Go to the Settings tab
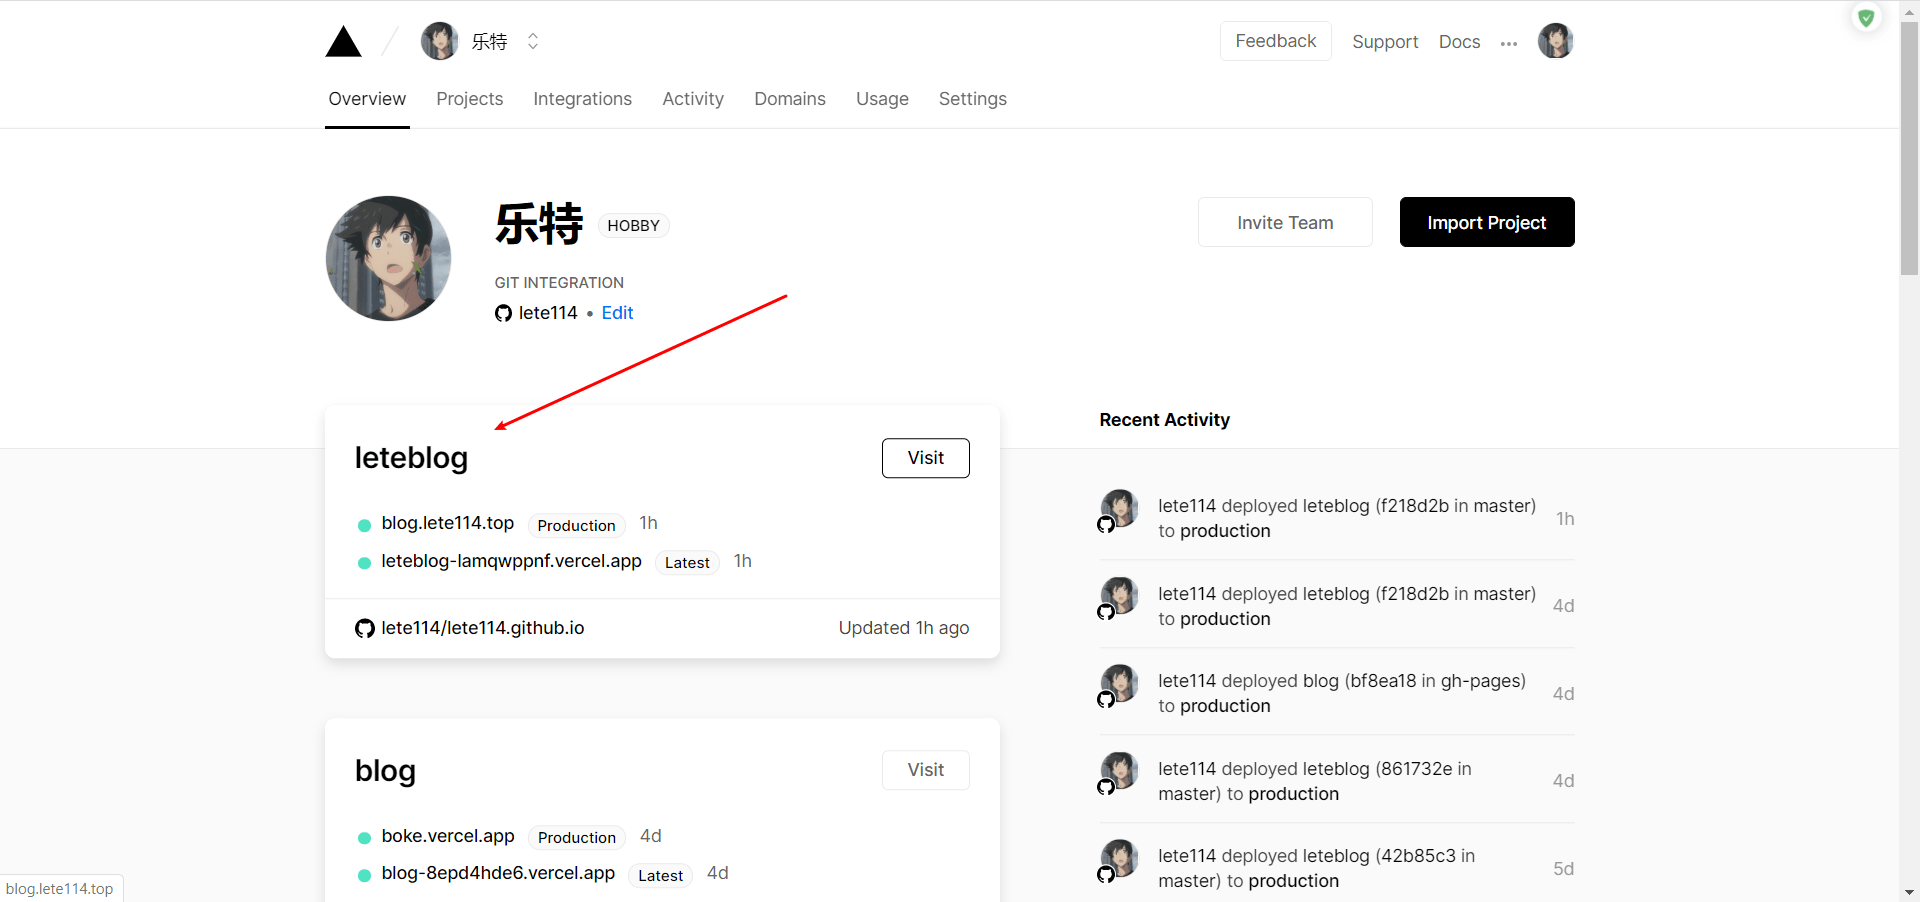The width and height of the screenshot is (1920, 902). (972, 99)
